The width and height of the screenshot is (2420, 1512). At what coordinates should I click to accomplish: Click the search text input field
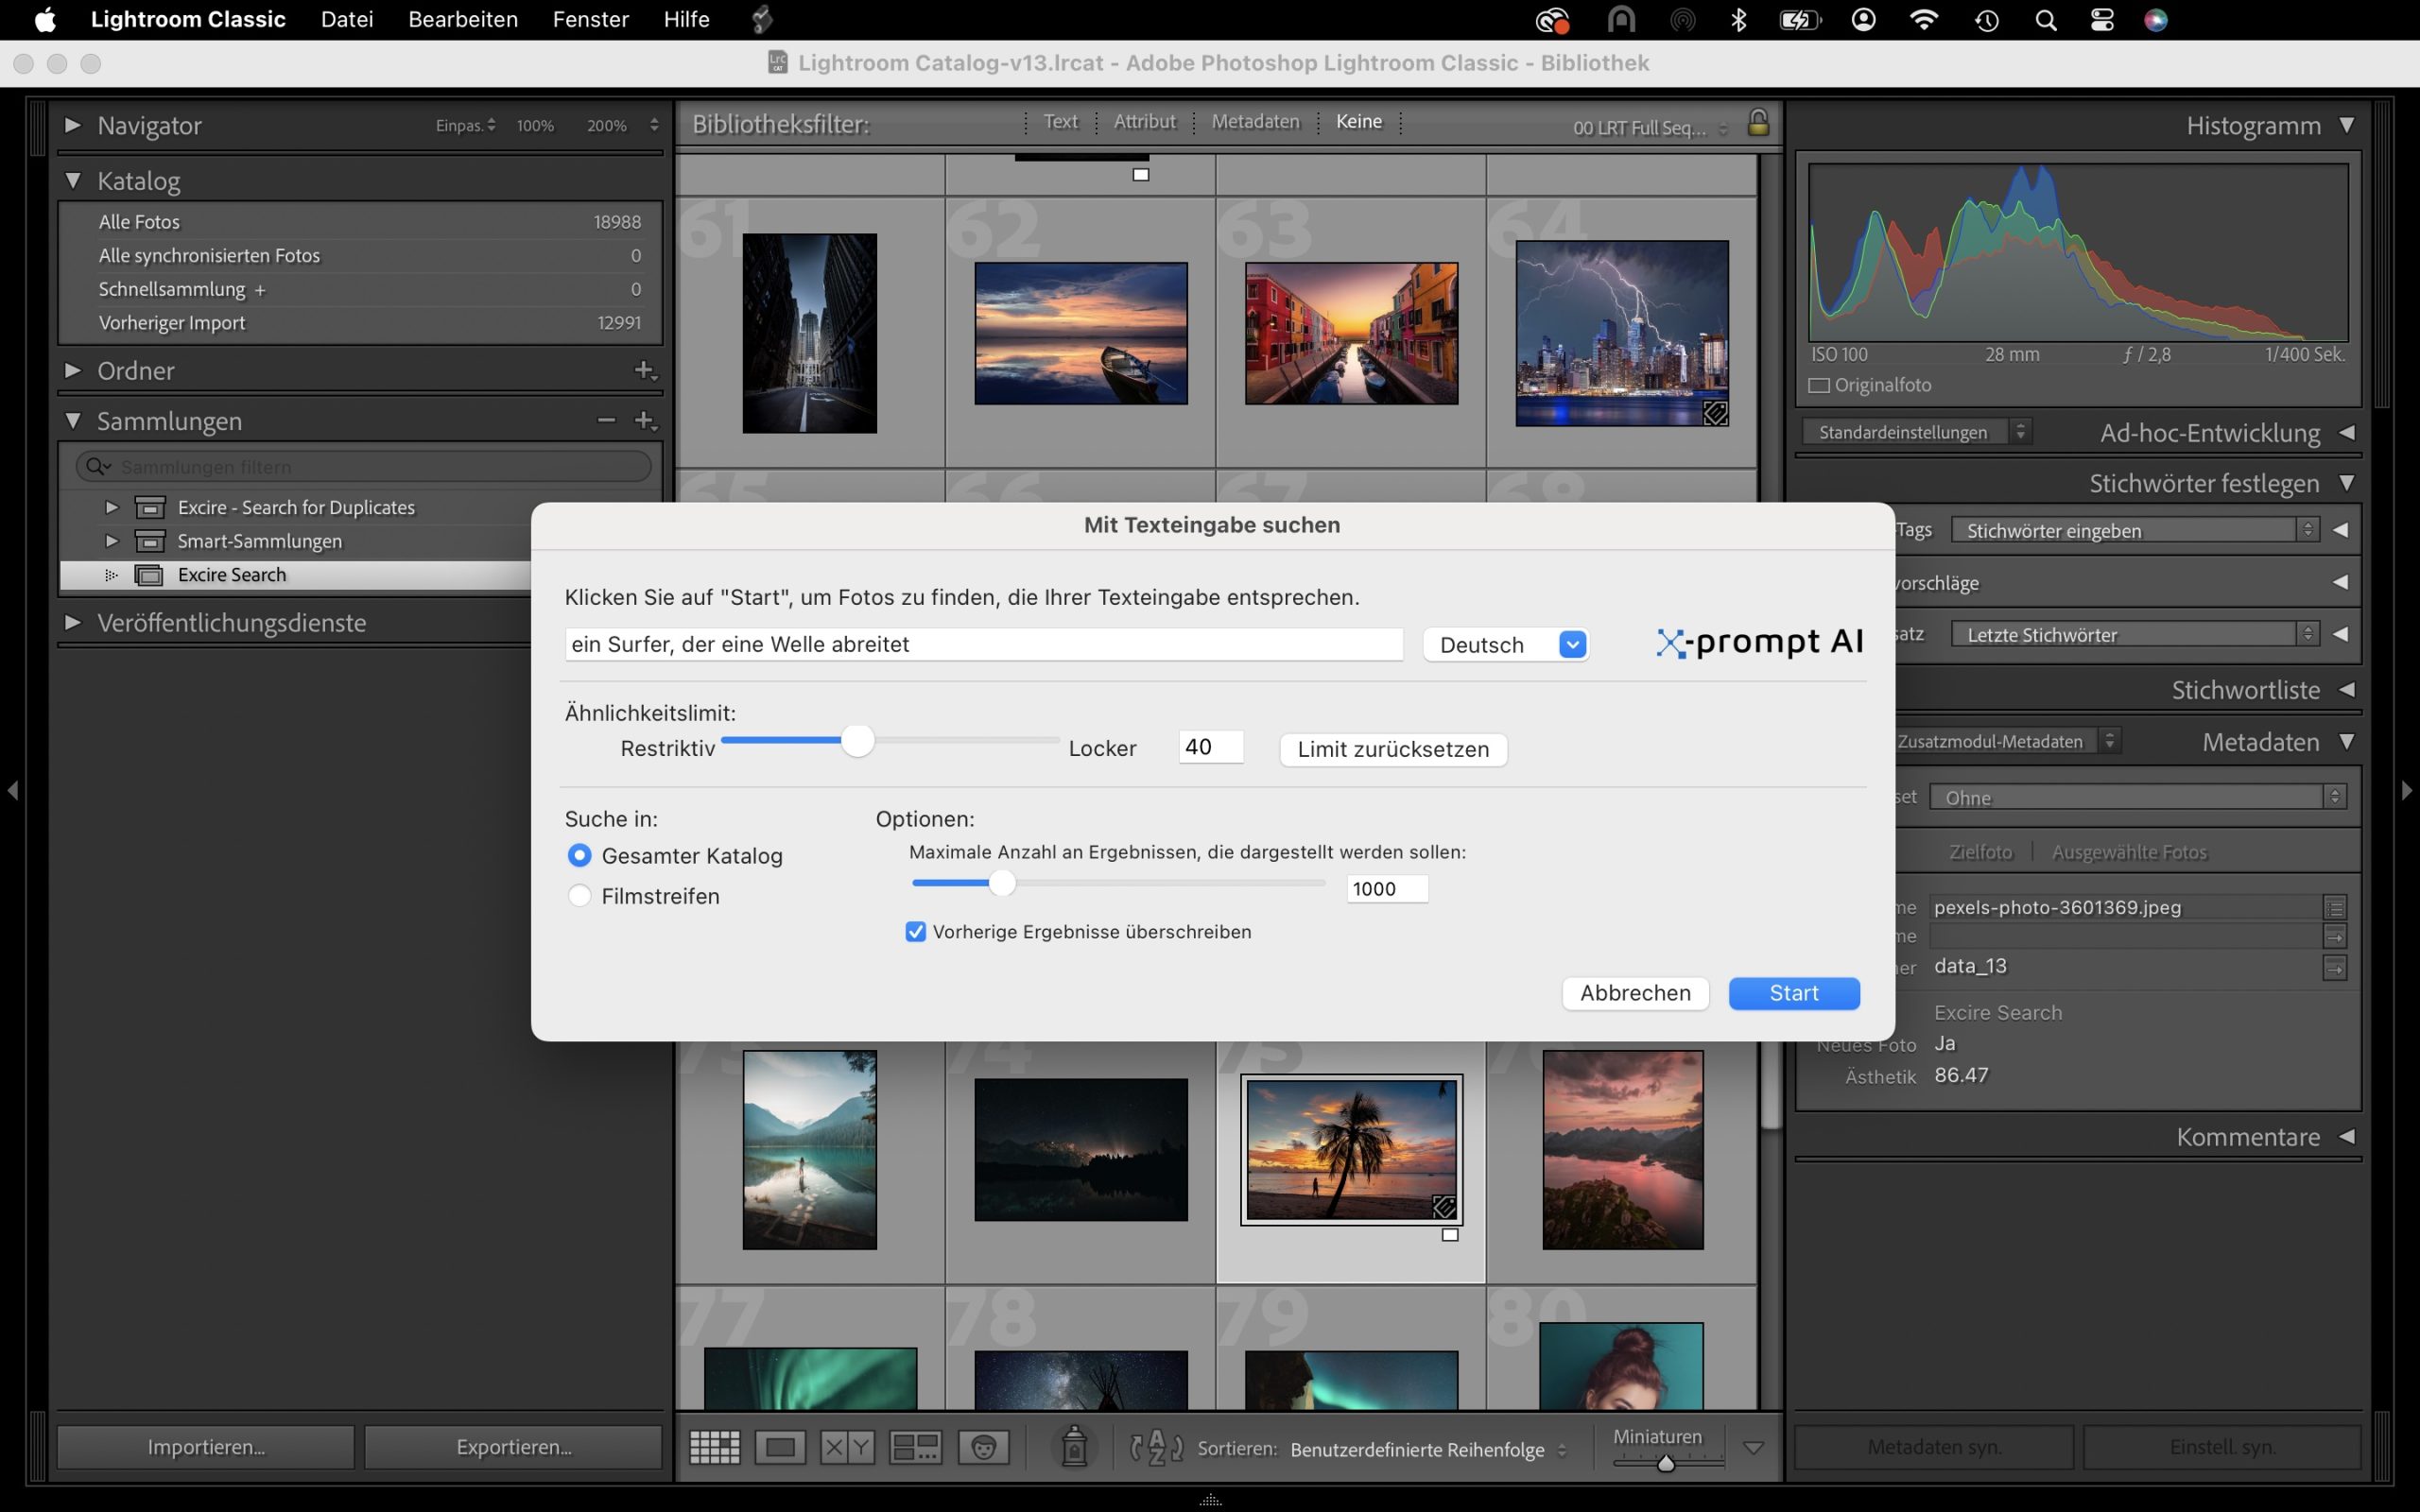coord(982,644)
